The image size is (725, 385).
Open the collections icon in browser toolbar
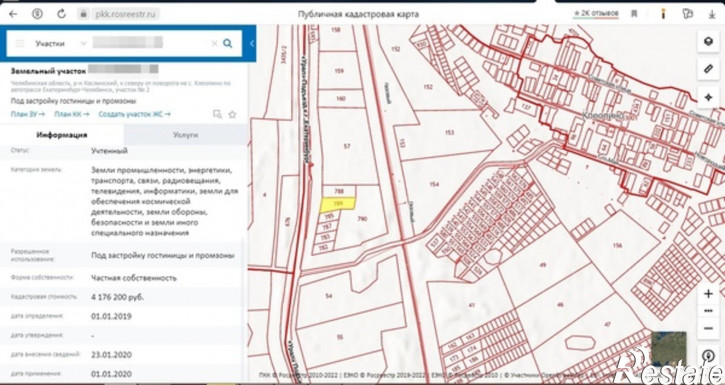pyautogui.click(x=688, y=14)
